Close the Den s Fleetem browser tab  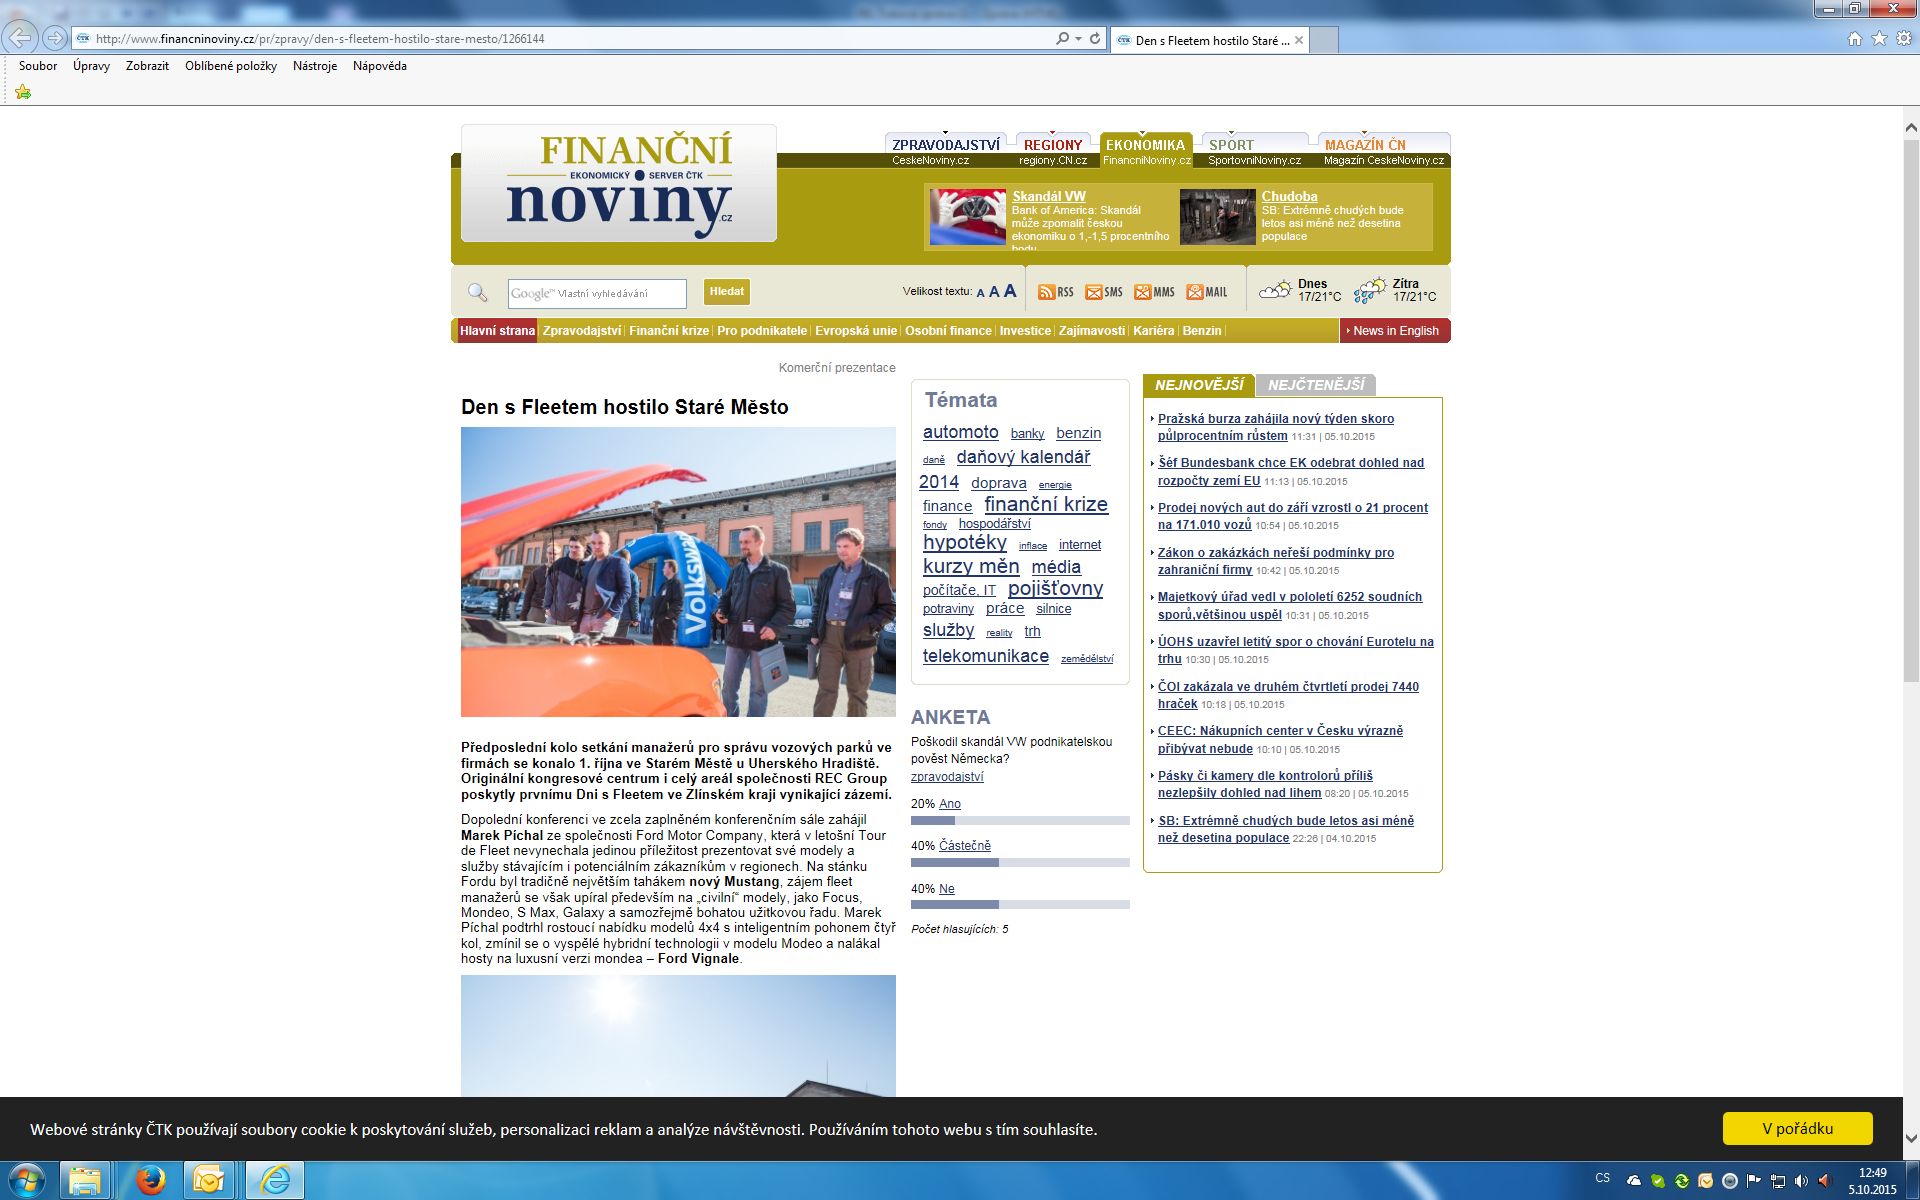1299,41
